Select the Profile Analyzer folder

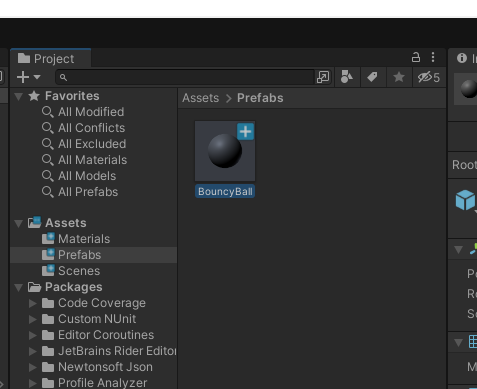(102, 383)
